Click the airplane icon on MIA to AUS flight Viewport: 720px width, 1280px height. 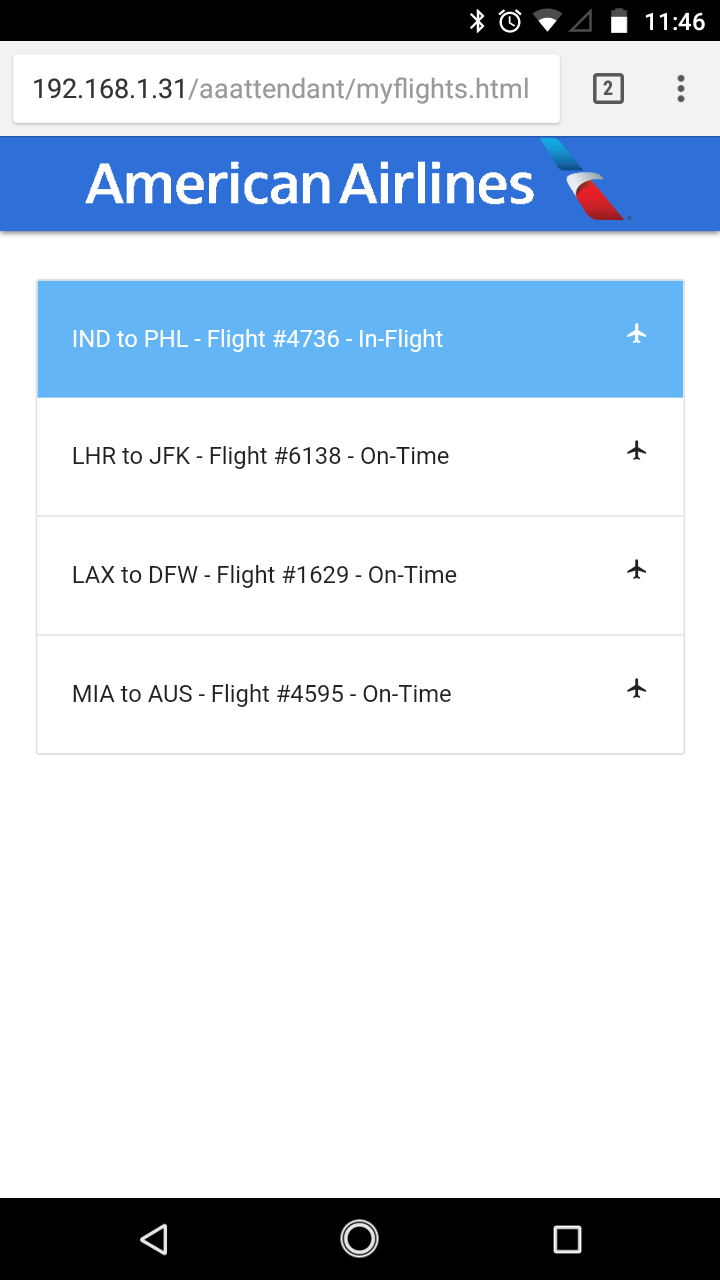click(x=637, y=688)
